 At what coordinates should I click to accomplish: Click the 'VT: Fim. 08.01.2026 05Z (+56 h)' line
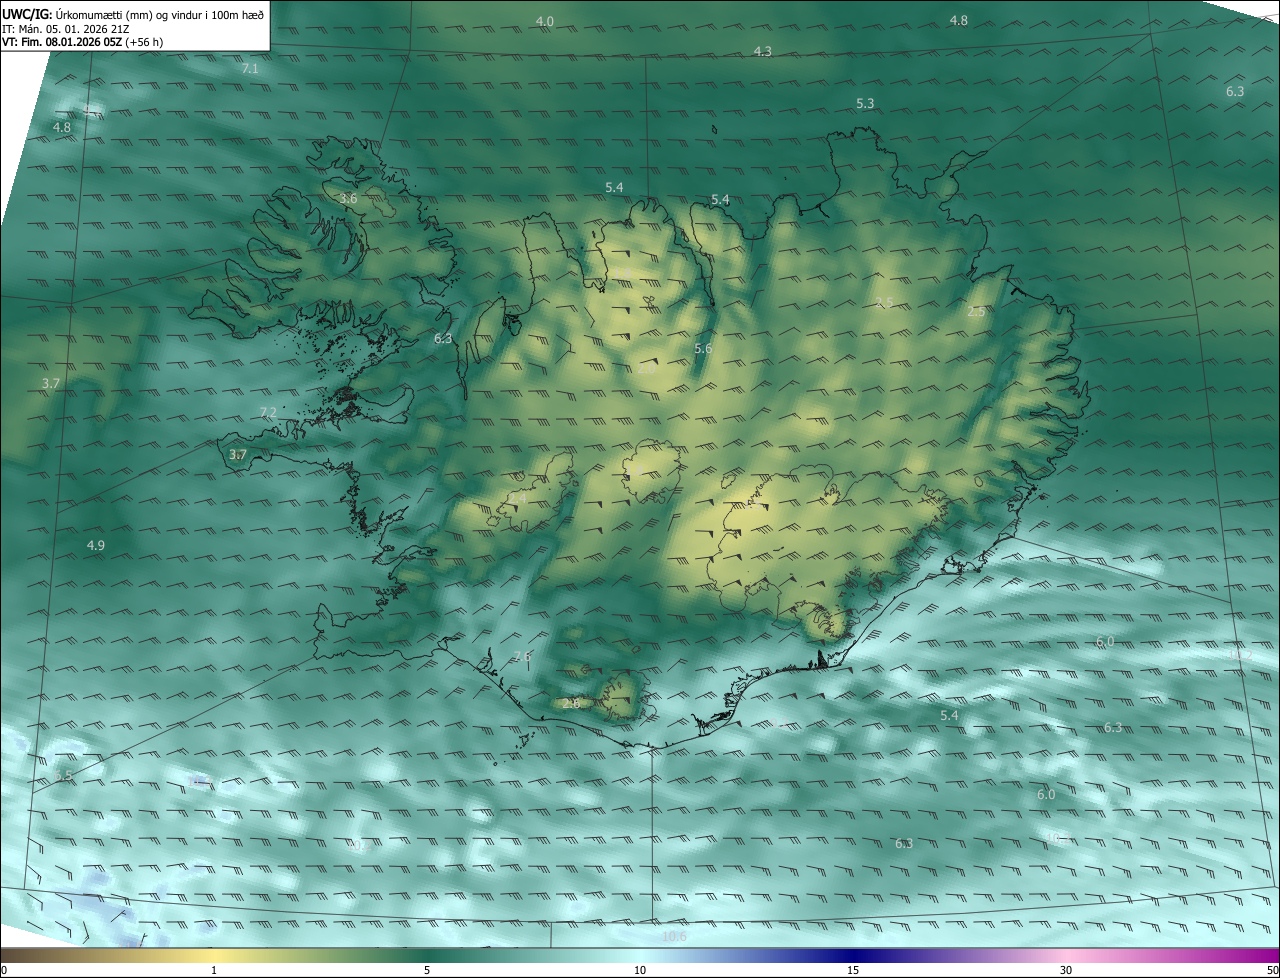83,42
